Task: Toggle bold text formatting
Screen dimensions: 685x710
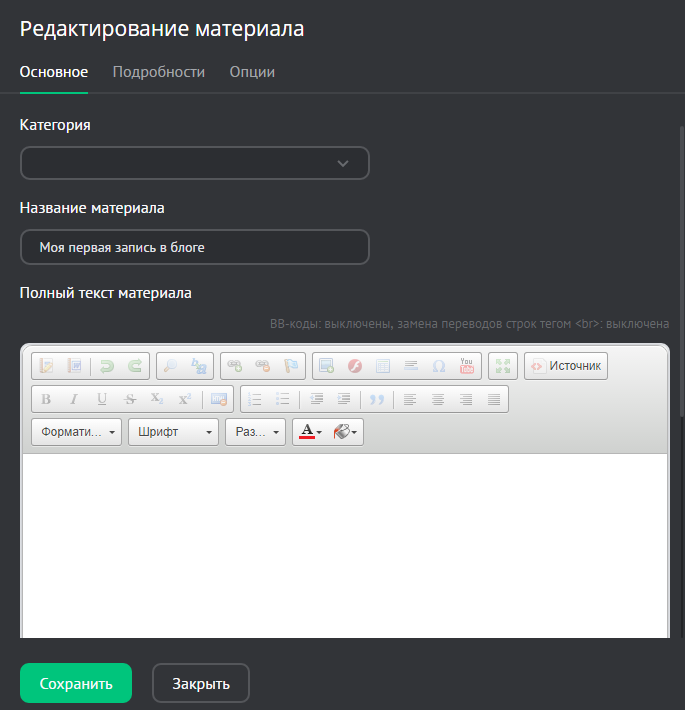Action: click(x=46, y=399)
